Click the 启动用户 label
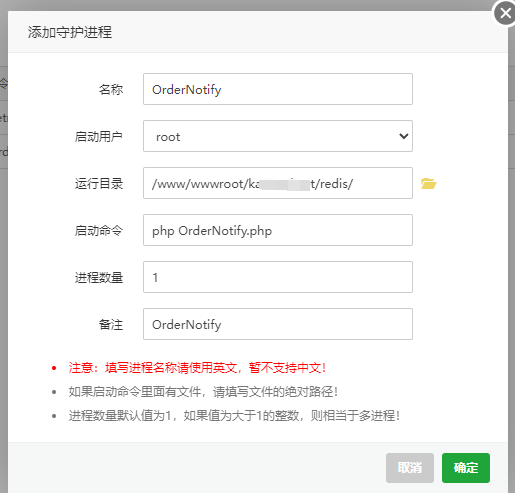This screenshot has height=493, width=515. [99, 137]
